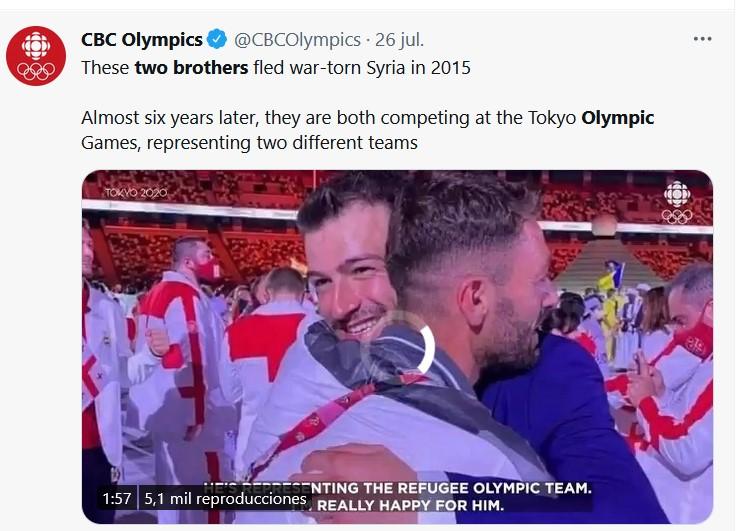Image resolution: width=740 pixels, height=531 pixels.
Task: Open the @CBCOlympics handle link
Action: 297,40
